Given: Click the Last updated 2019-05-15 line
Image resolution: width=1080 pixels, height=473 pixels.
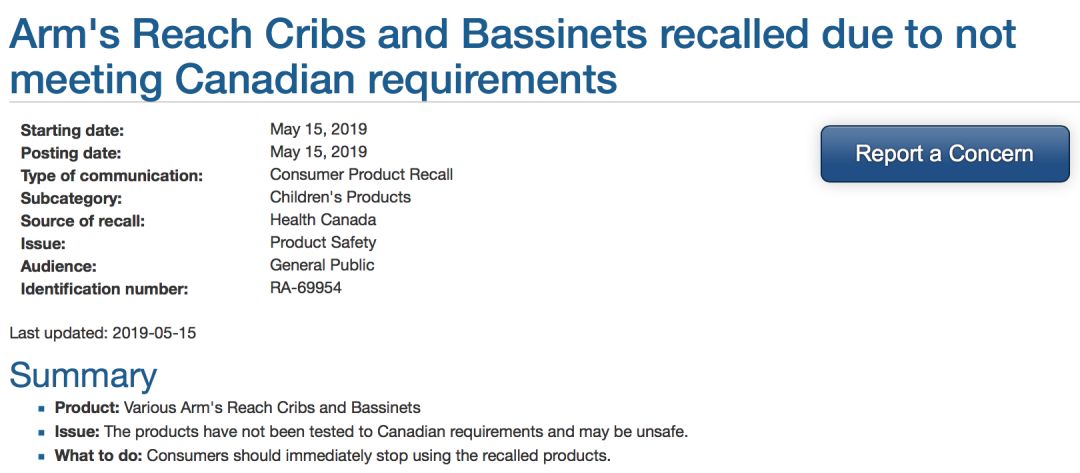Looking at the screenshot, I should coord(103,333).
